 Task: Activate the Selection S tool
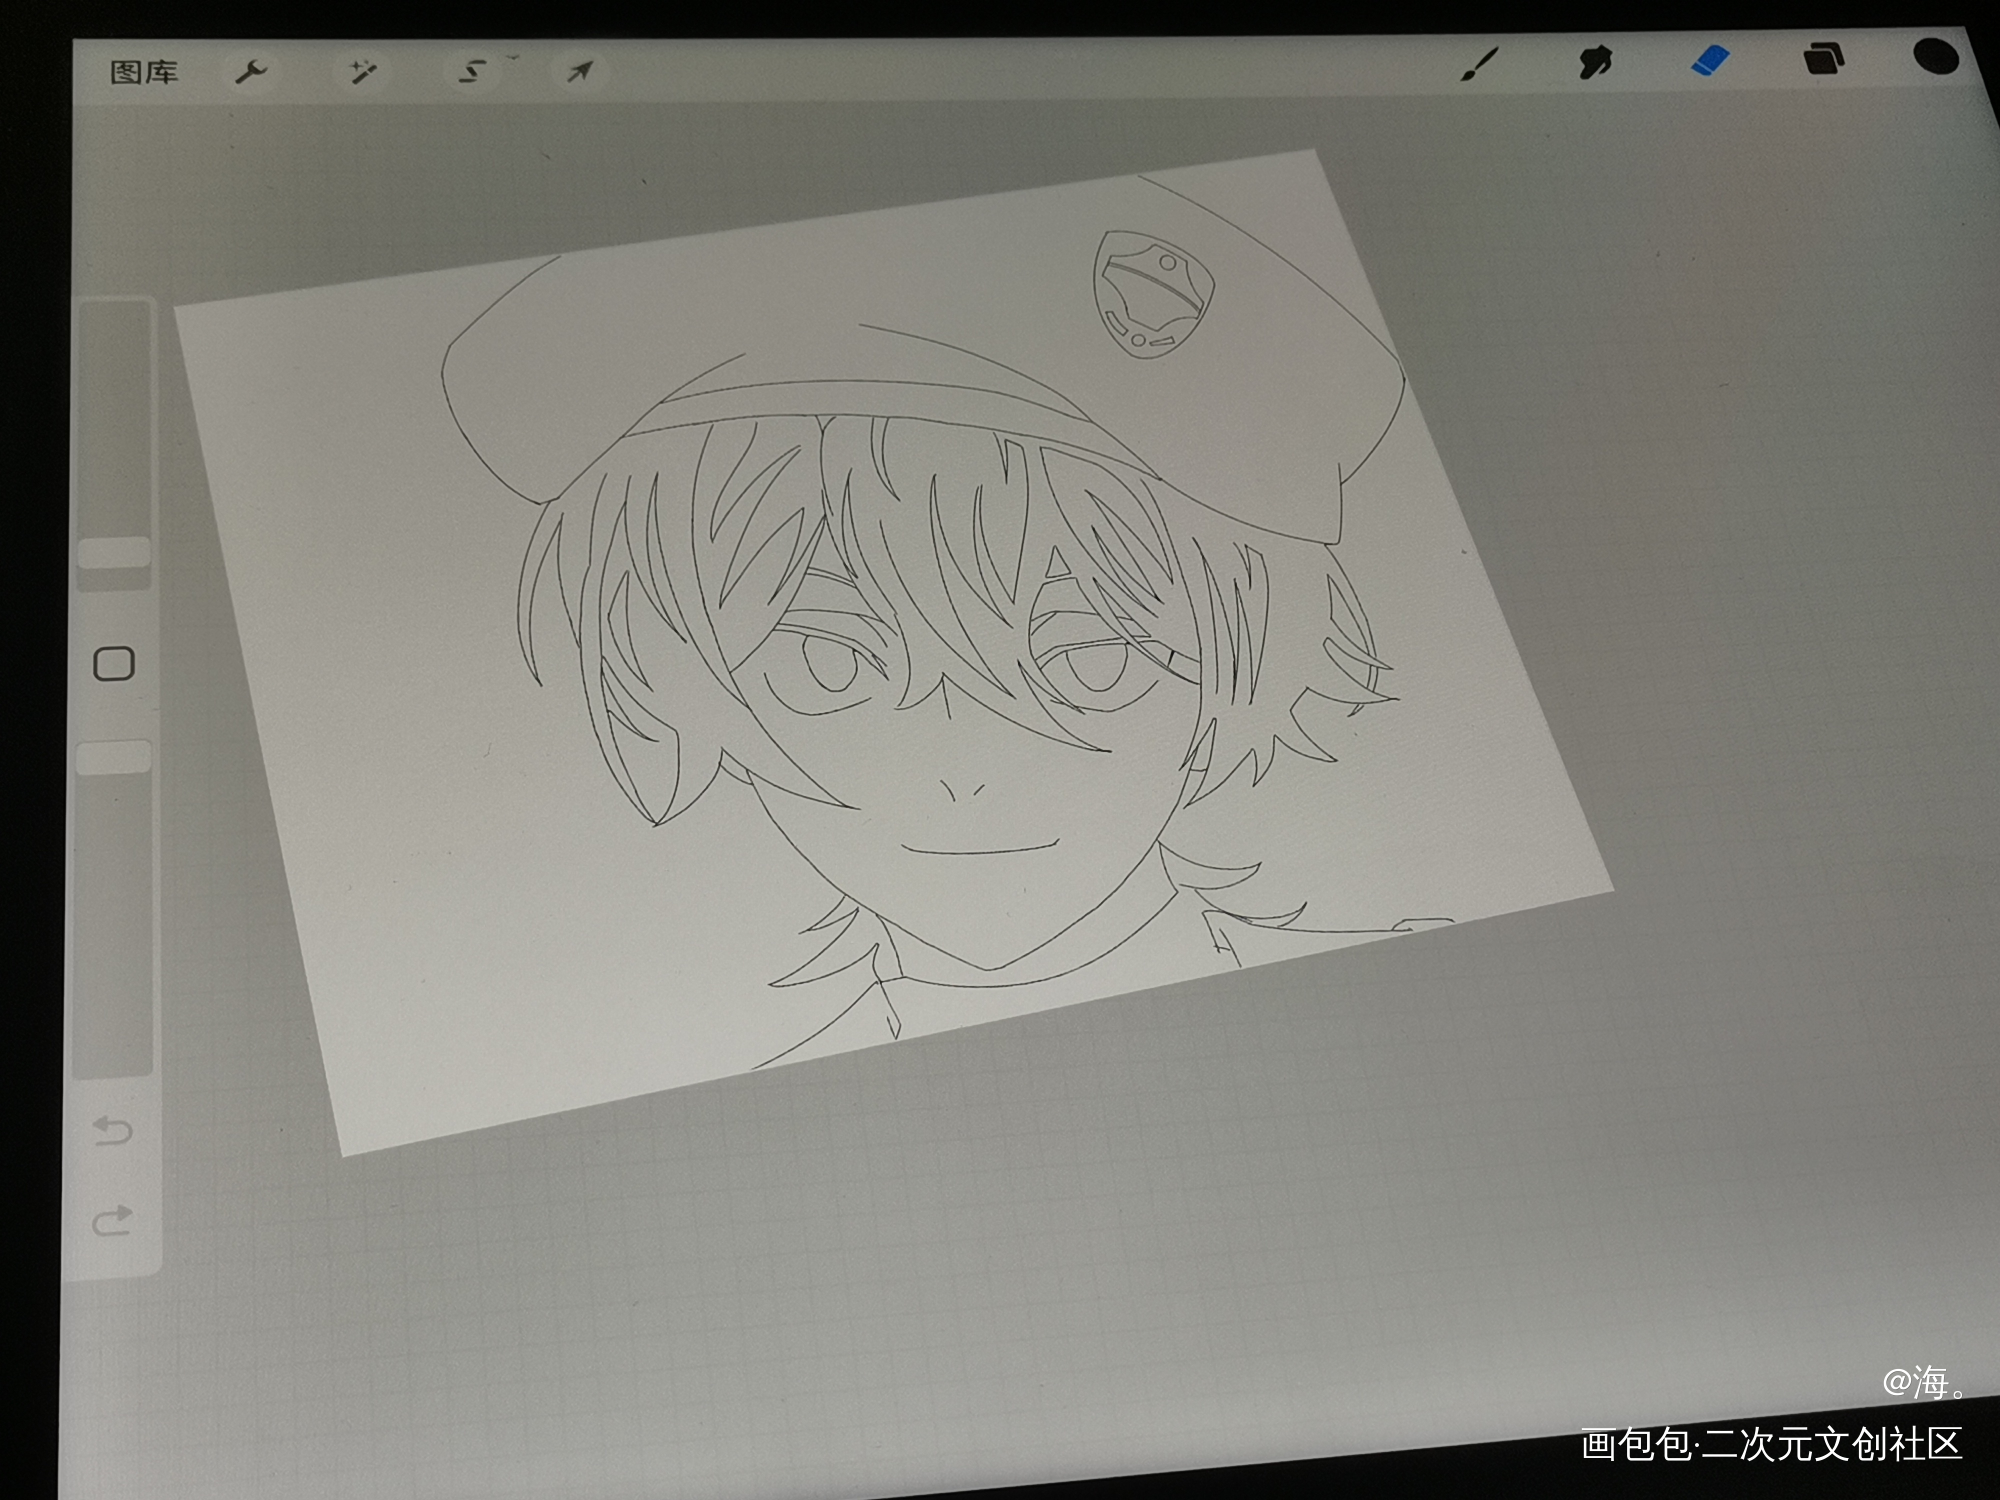tap(472, 71)
